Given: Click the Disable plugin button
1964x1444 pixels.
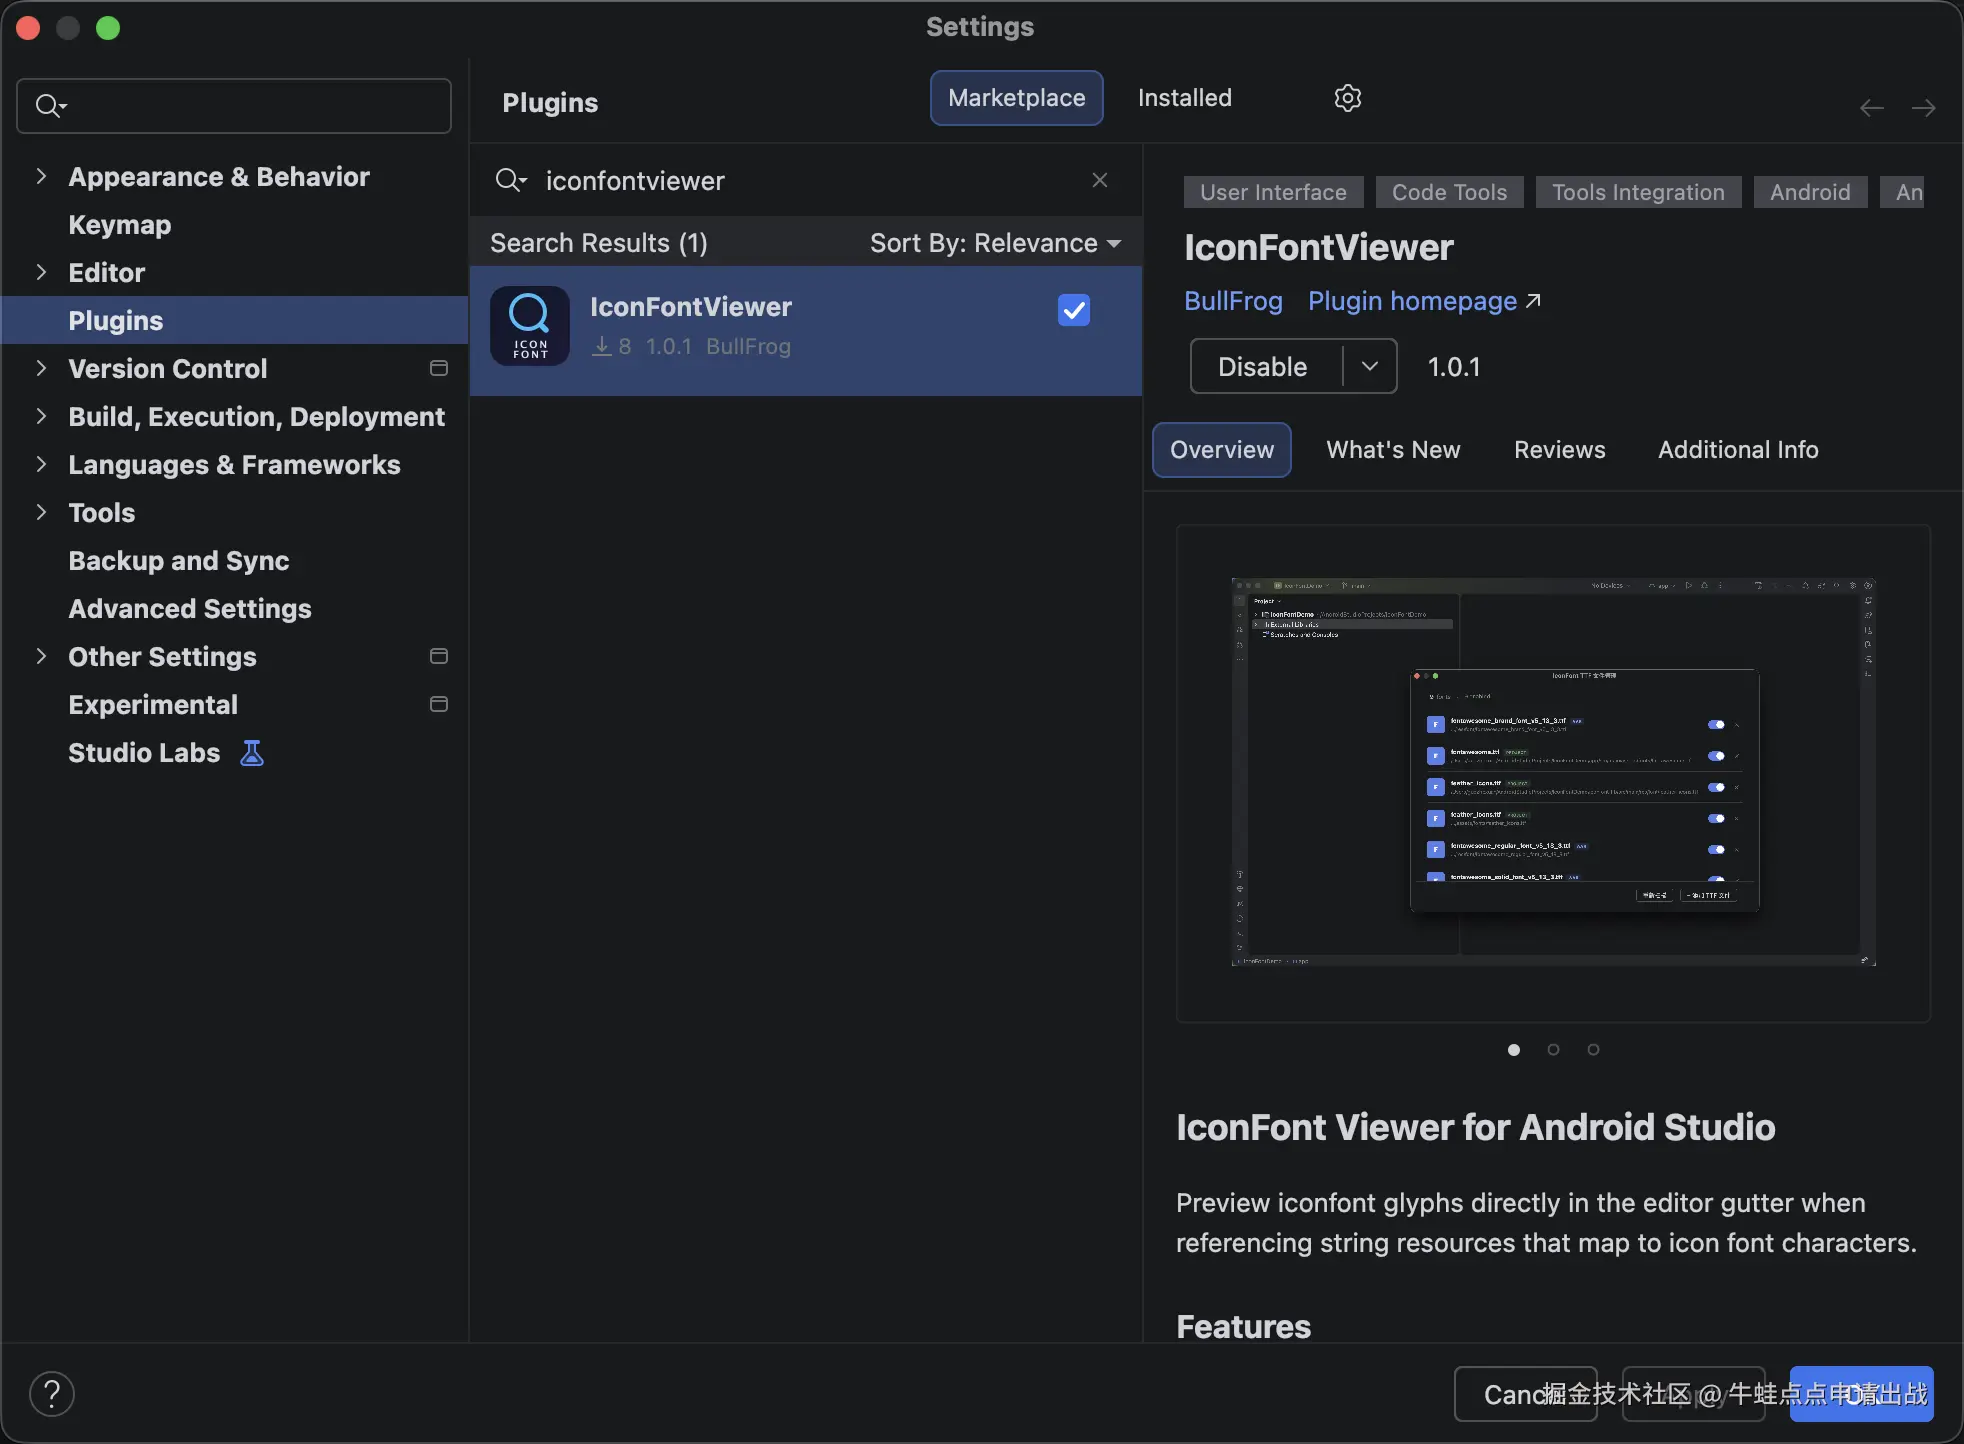Looking at the screenshot, I should tap(1263, 366).
